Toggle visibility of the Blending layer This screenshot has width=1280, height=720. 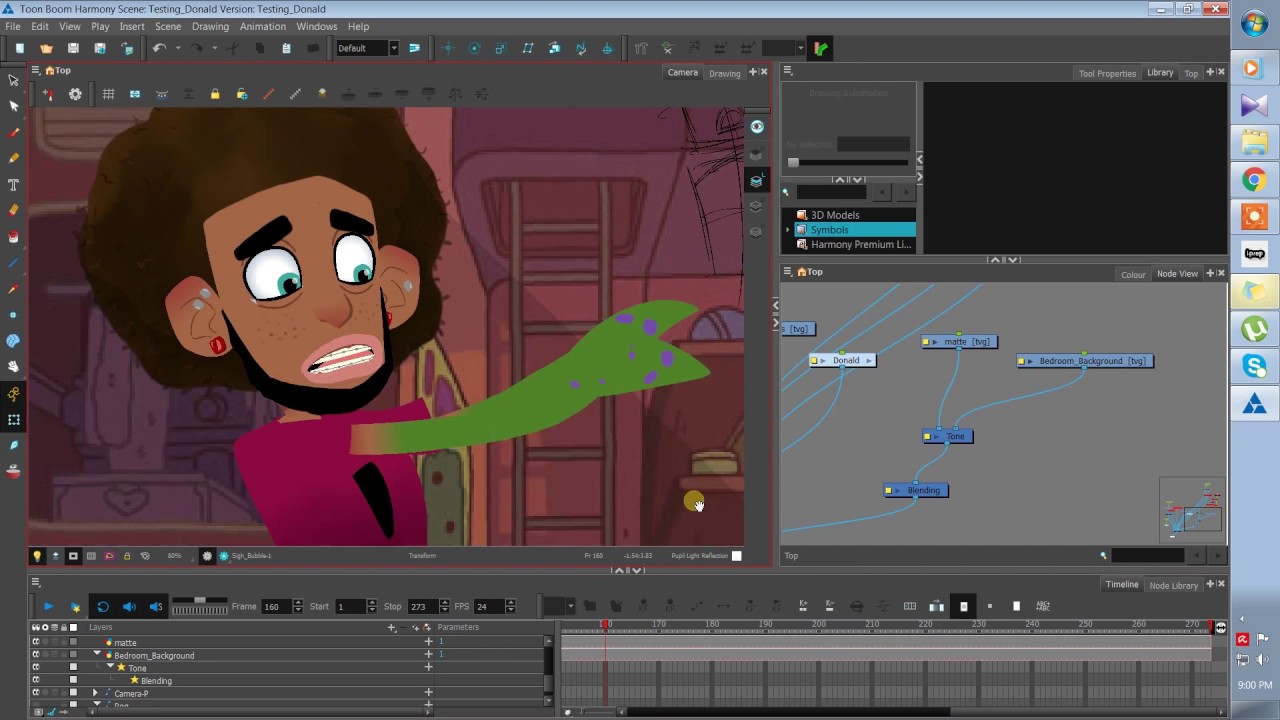pos(36,680)
